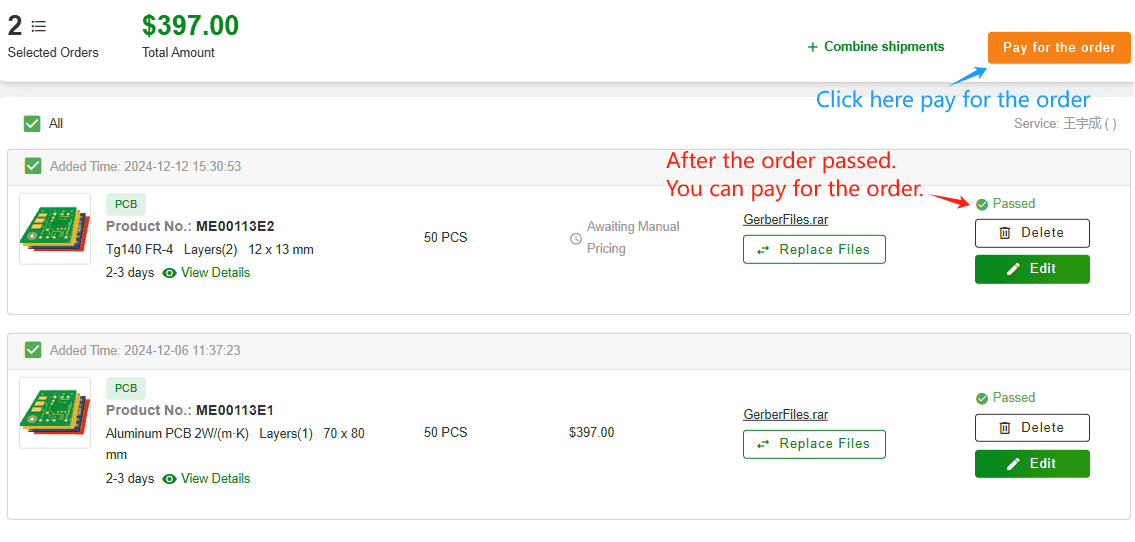Open GerberFiles.rar link for ME00113E2
Screen dimensions: 1135x542
(785, 220)
